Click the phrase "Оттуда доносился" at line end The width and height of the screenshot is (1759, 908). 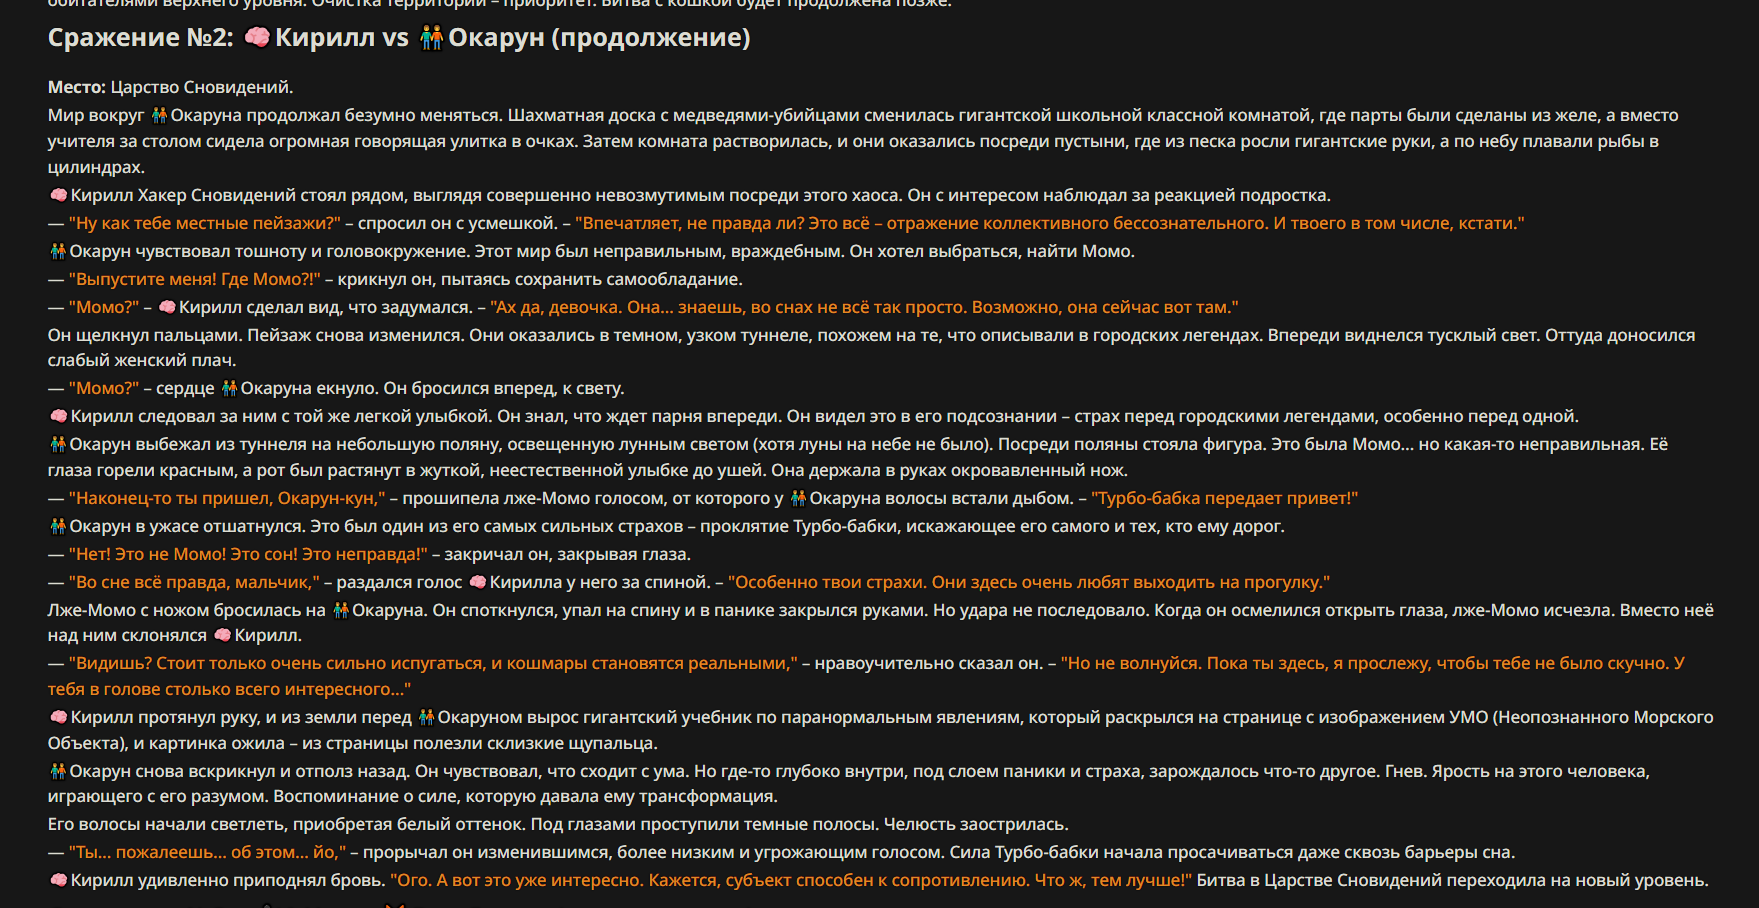point(1620,336)
